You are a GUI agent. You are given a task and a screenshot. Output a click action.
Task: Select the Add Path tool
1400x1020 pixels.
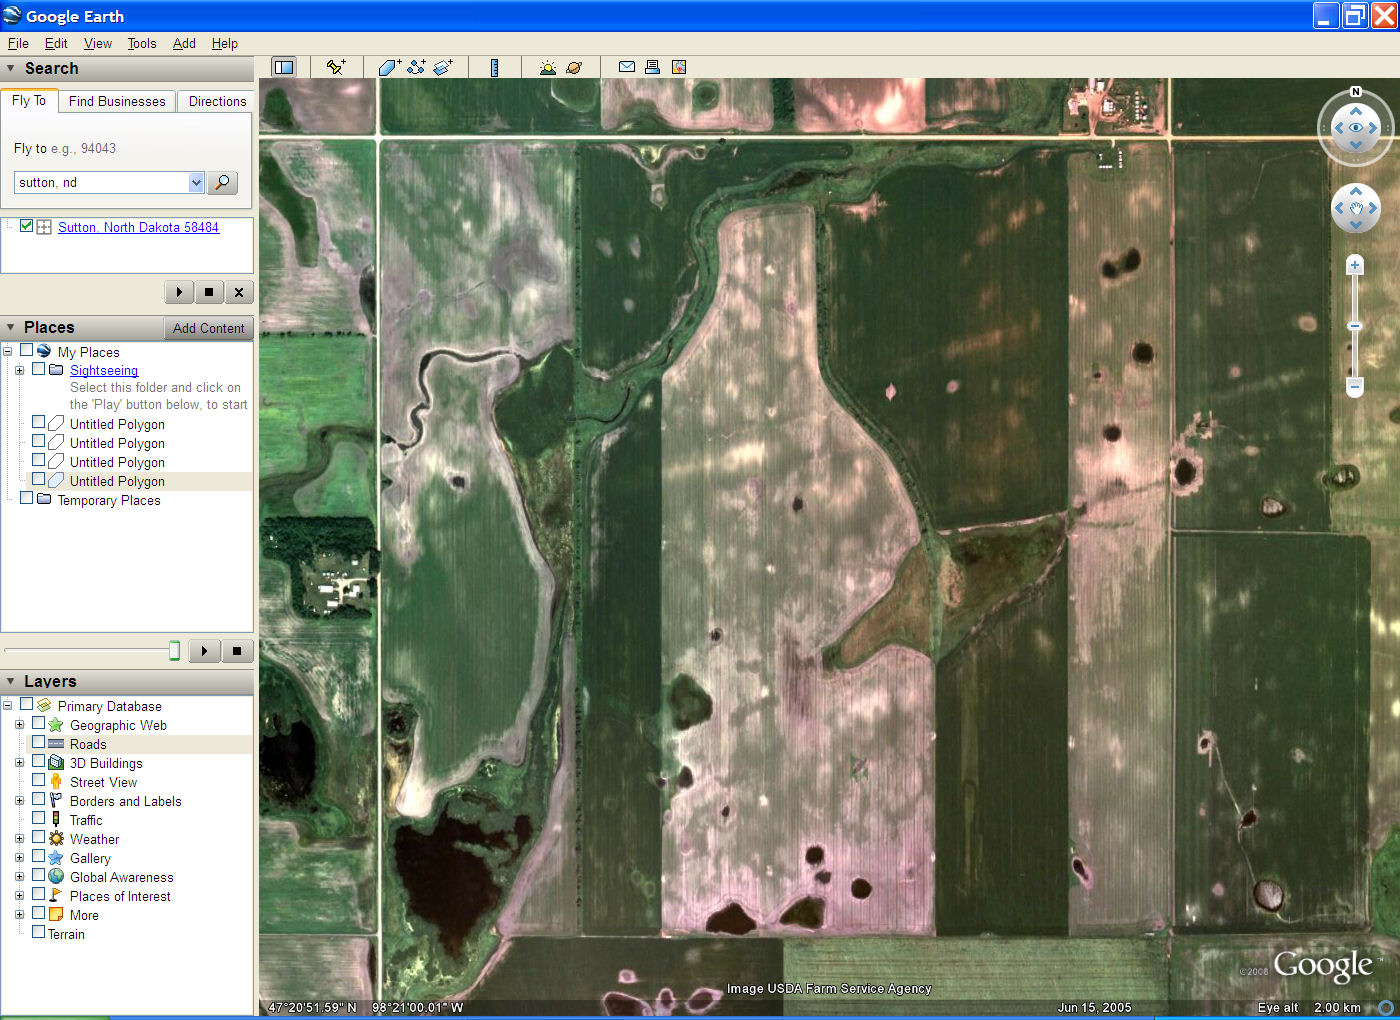[x=416, y=67]
